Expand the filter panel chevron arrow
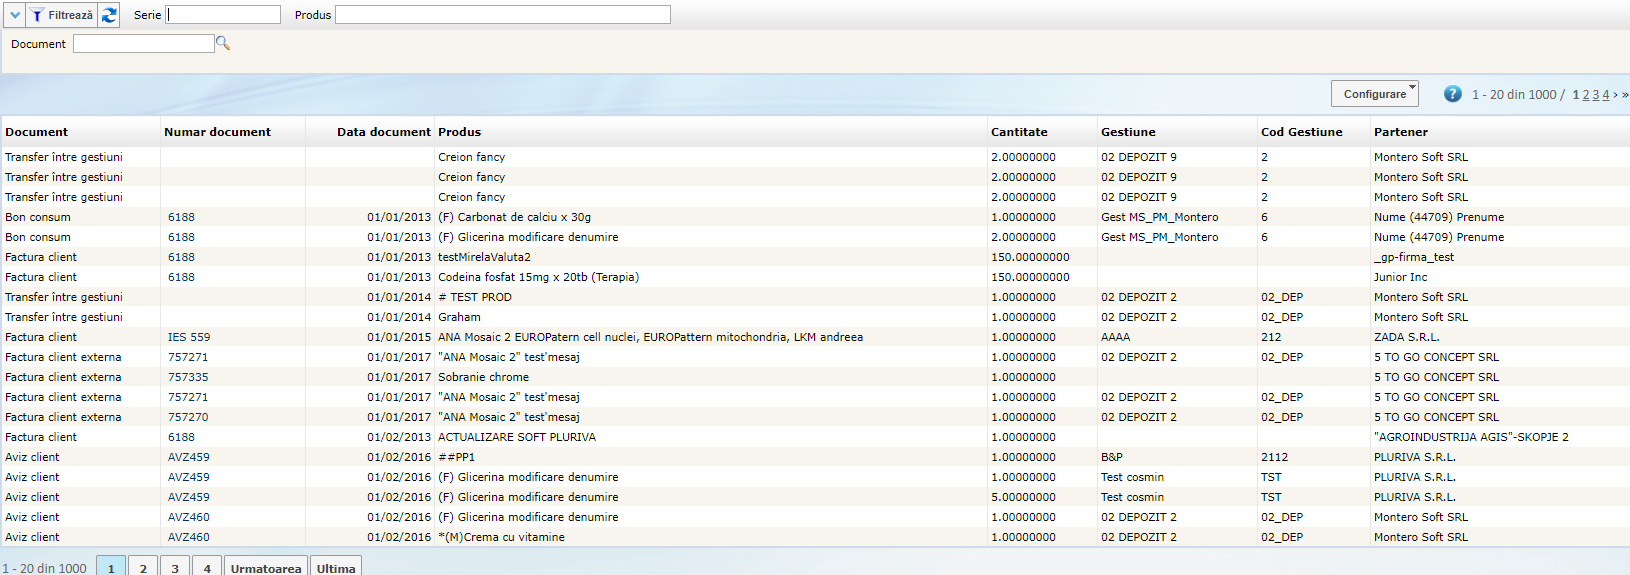 (15, 15)
